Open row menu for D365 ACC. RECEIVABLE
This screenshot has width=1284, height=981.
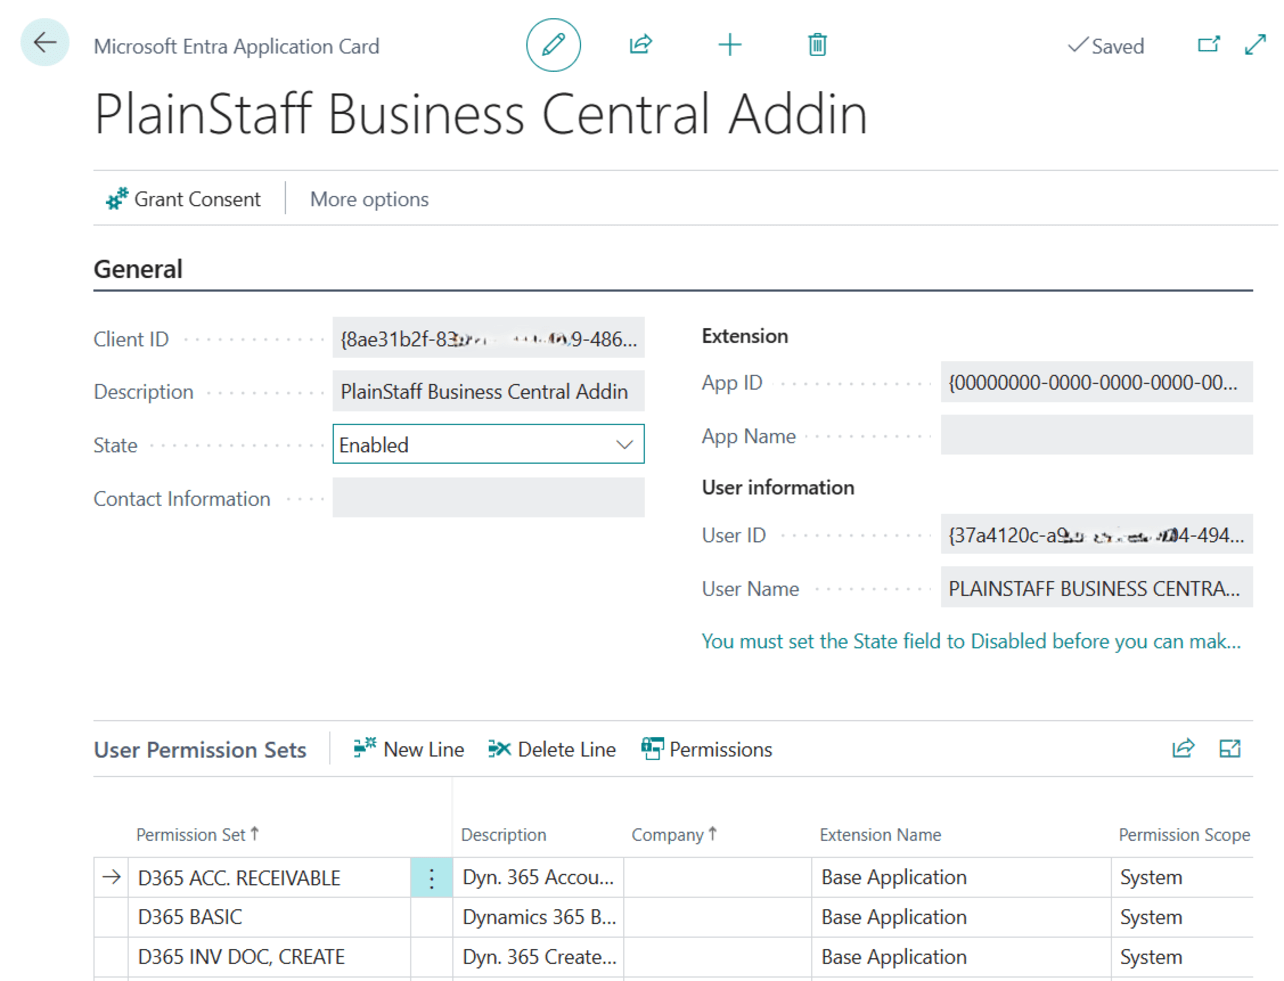click(431, 878)
